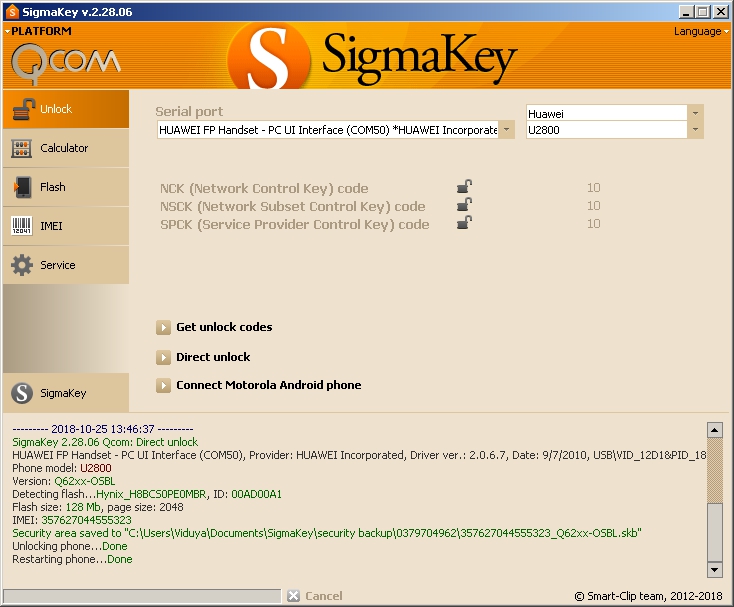734x607 pixels.
Task: Click the SPCK (Service Provider Control Key) code label
Action: pyautogui.click(x=294, y=225)
